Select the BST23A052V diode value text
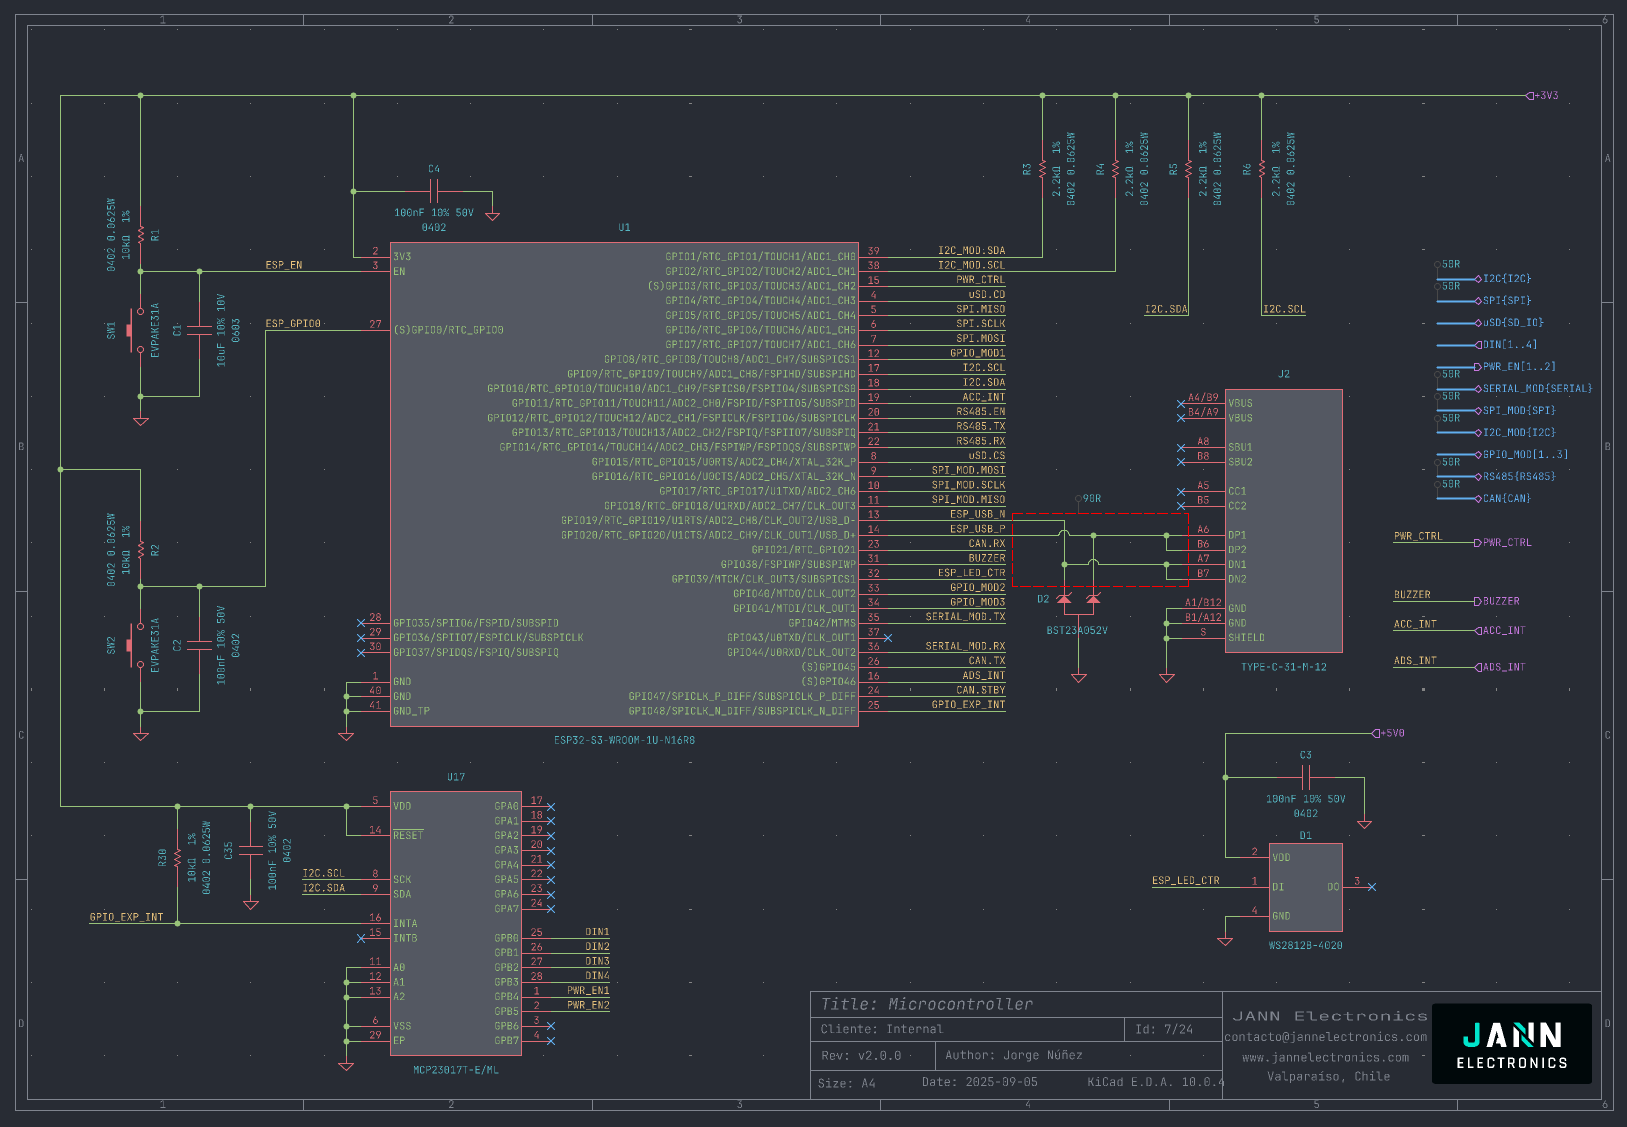 click(1077, 631)
